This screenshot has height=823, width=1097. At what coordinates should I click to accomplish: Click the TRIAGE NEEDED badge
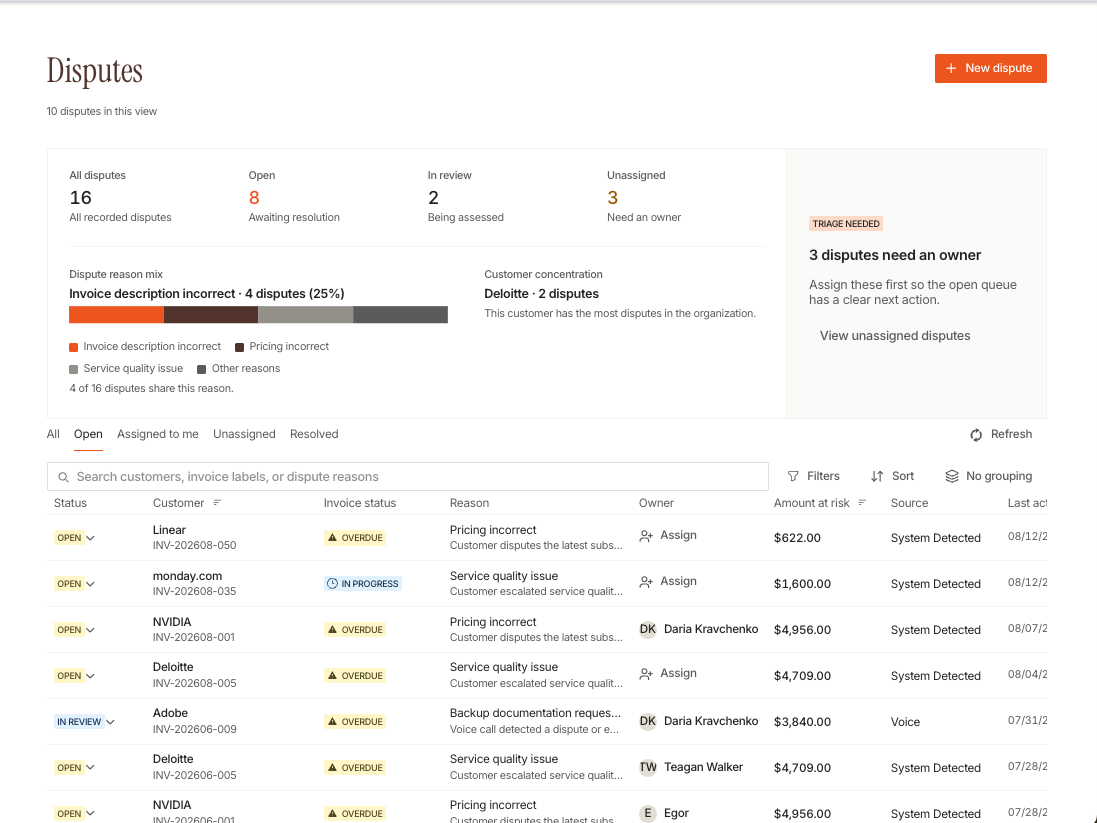point(846,224)
